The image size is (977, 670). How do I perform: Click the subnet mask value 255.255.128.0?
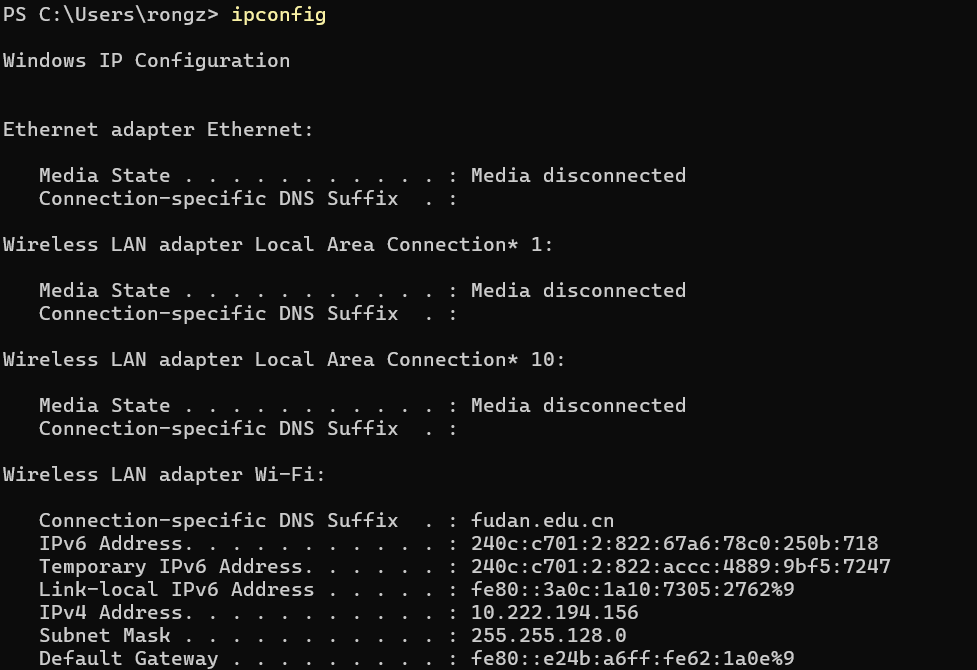pyautogui.click(x=548, y=636)
